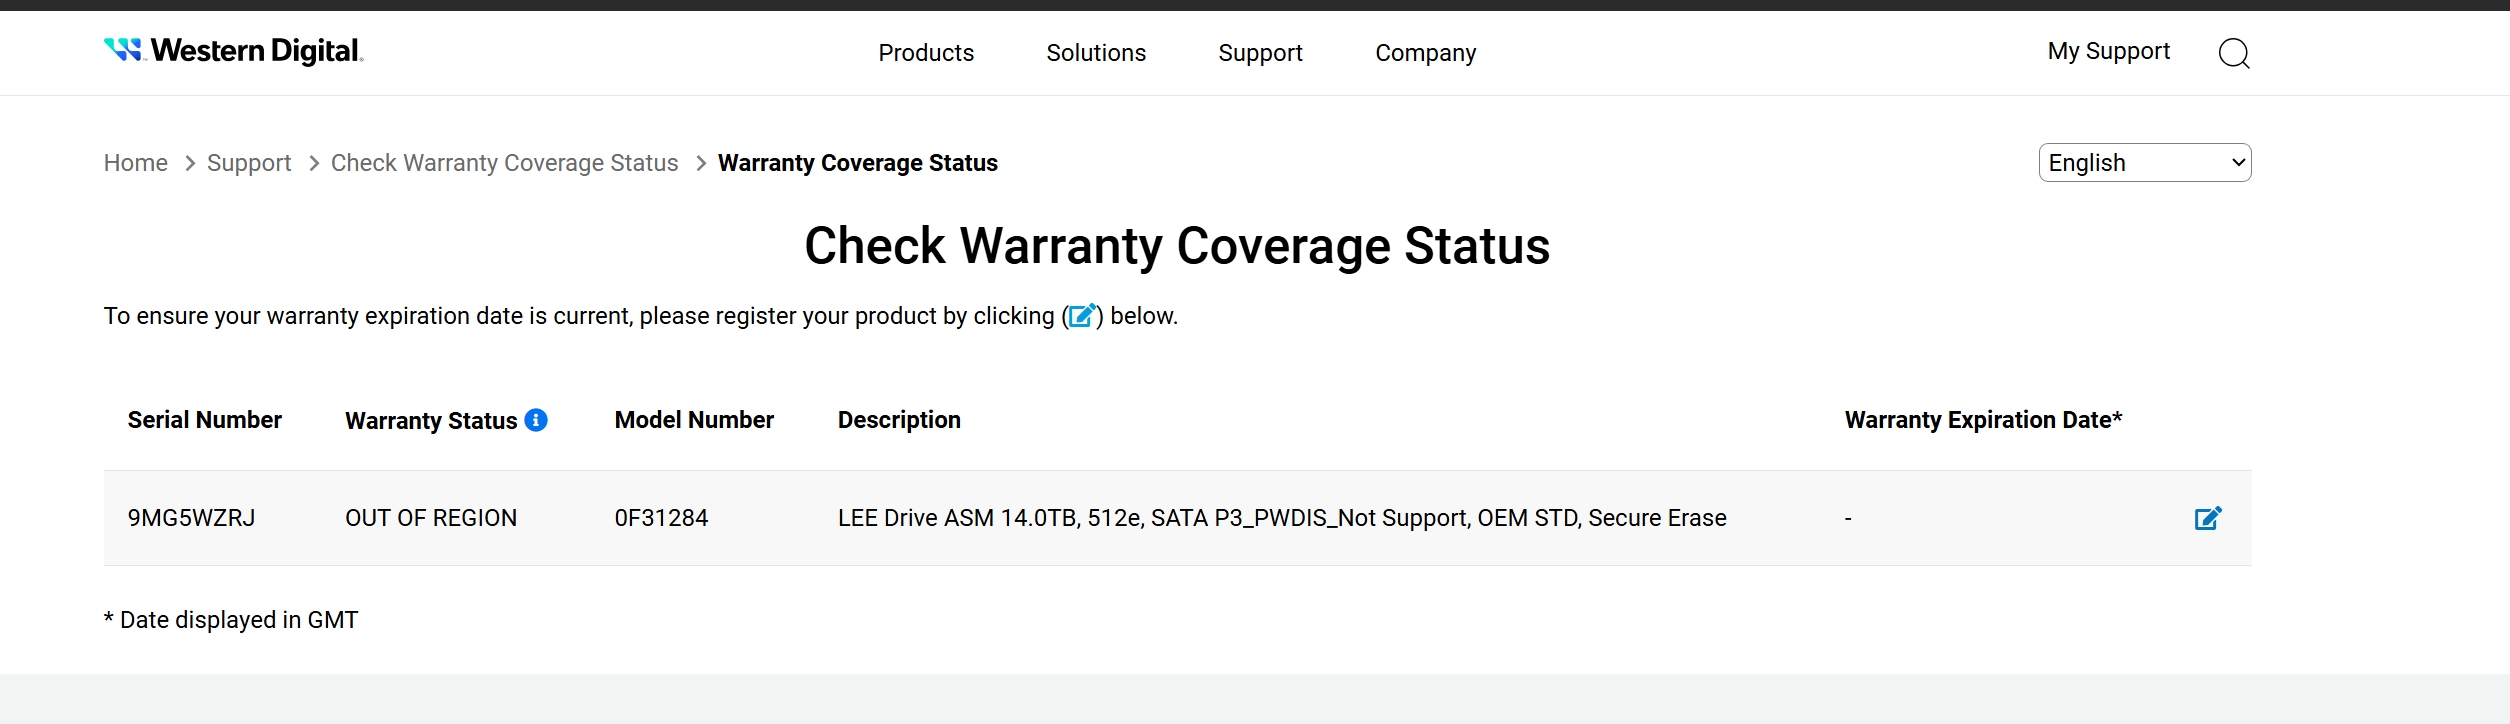This screenshot has width=2510, height=724.
Task: Click model number 0F31284
Action: [x=661, y=518]
